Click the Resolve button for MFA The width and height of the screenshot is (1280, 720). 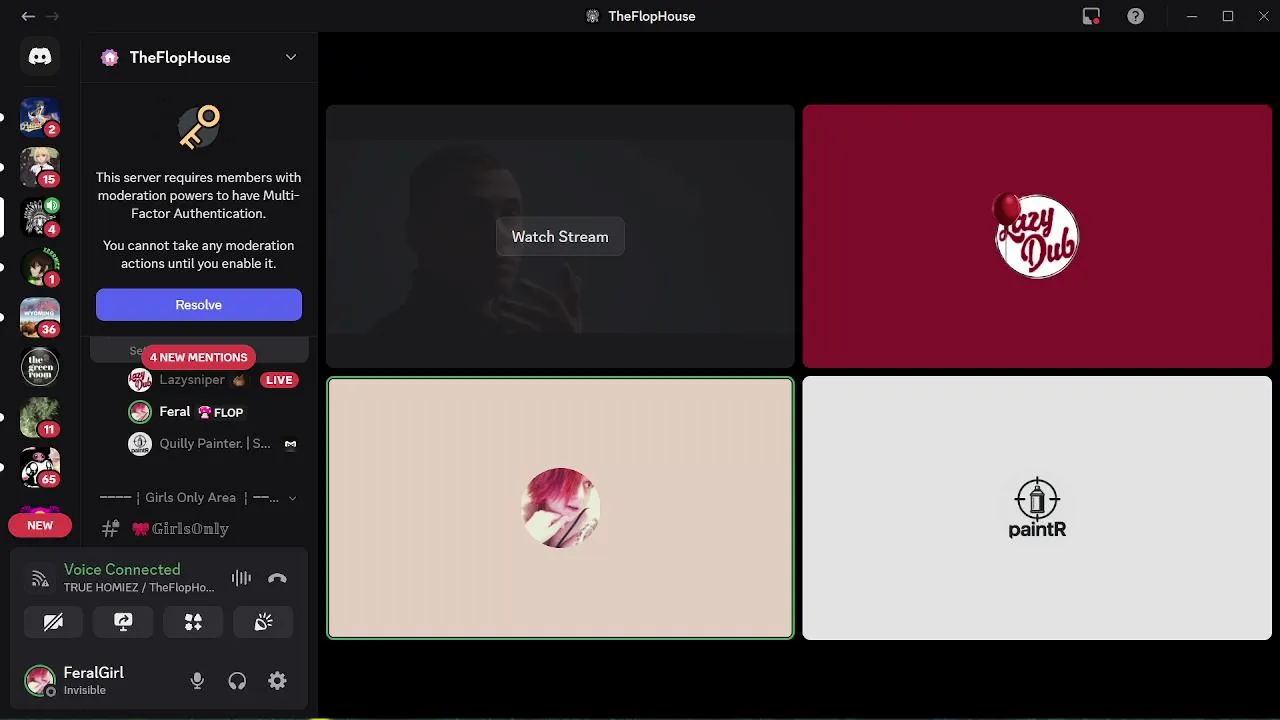(199, 305)
